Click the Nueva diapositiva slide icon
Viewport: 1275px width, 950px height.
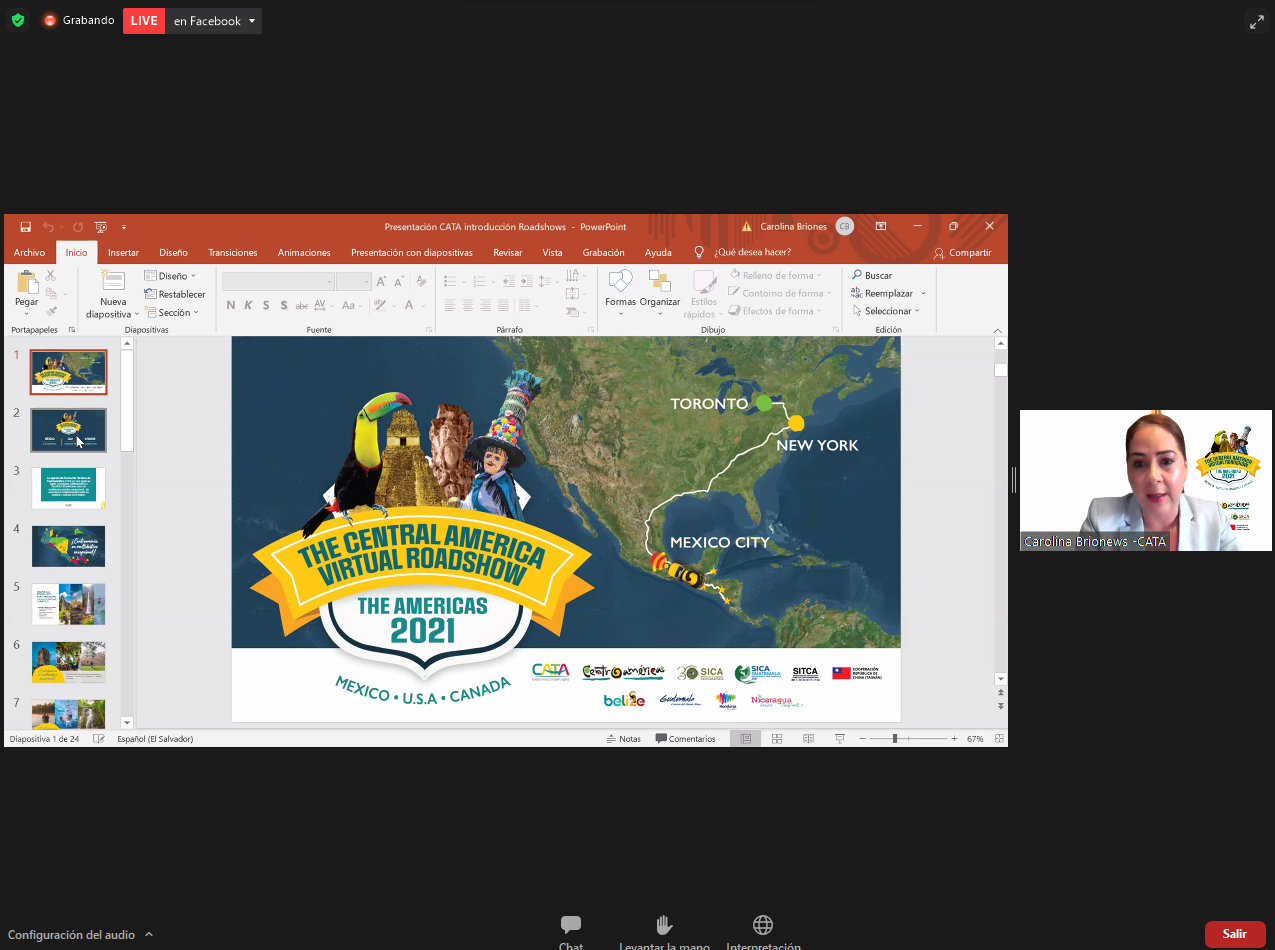113,281
